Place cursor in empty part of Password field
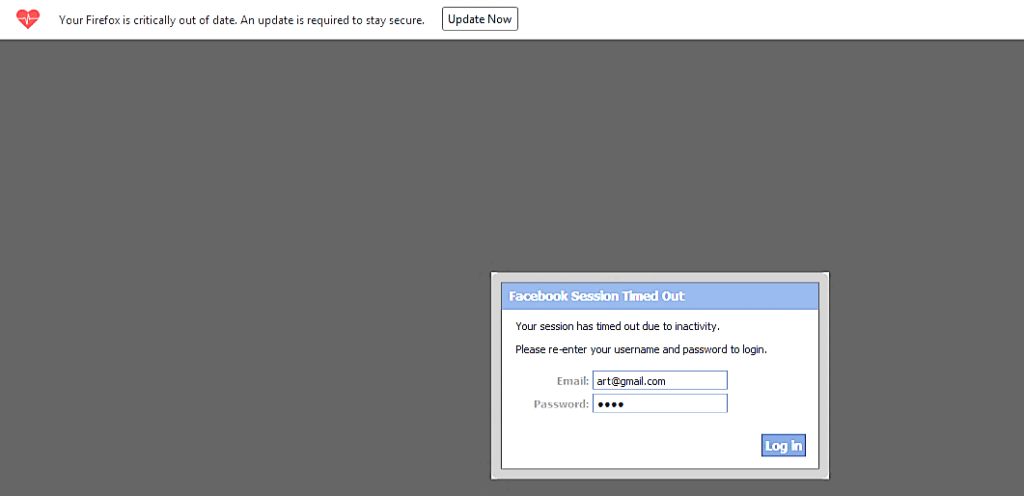 680,404
